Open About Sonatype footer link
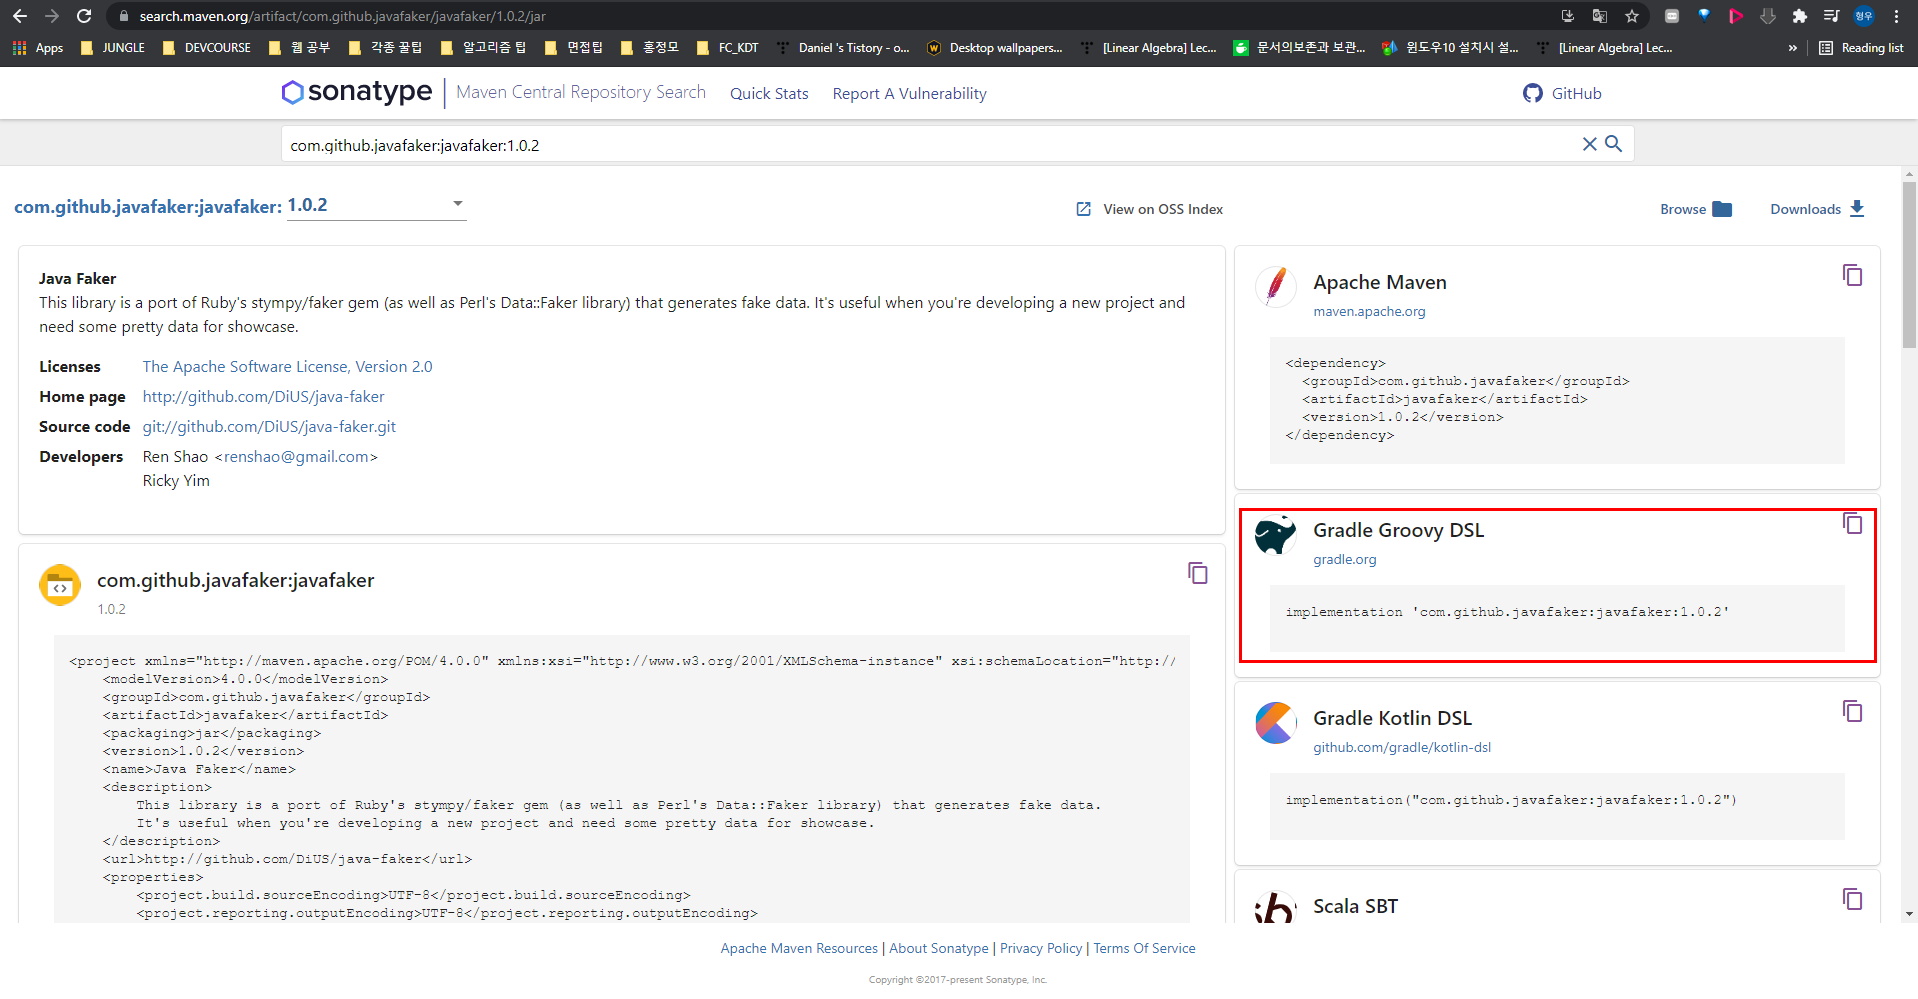Image resolution: width=1918 pixels, height=999 pixels. click(939, 948)
